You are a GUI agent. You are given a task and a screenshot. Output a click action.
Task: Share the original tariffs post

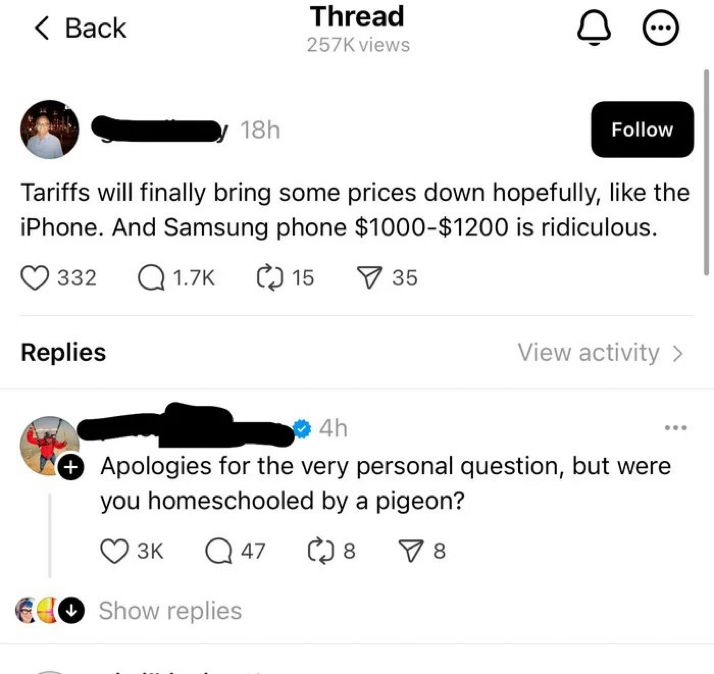click(368, 278)
